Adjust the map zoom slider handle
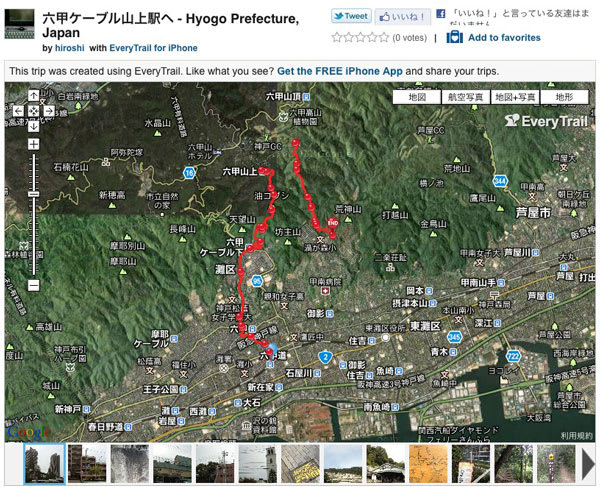This screenshot has height=487, width=600. click(33, 194)
